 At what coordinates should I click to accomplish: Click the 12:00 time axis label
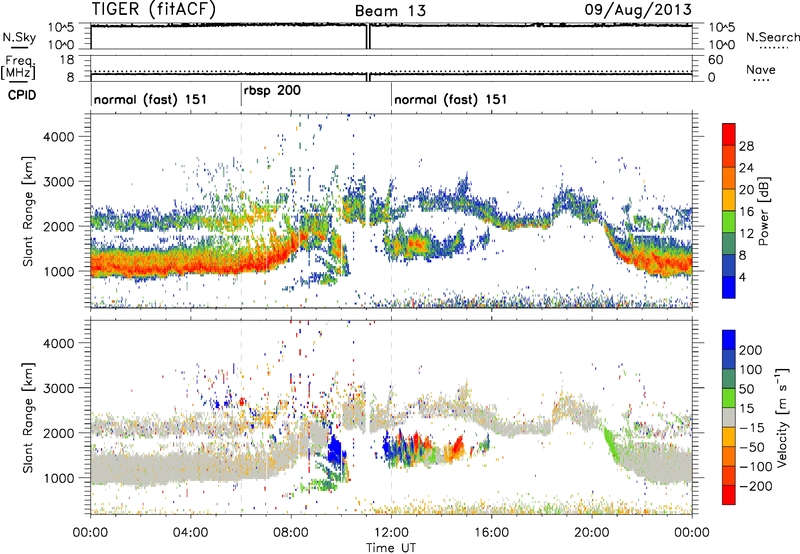pos(391,533)
